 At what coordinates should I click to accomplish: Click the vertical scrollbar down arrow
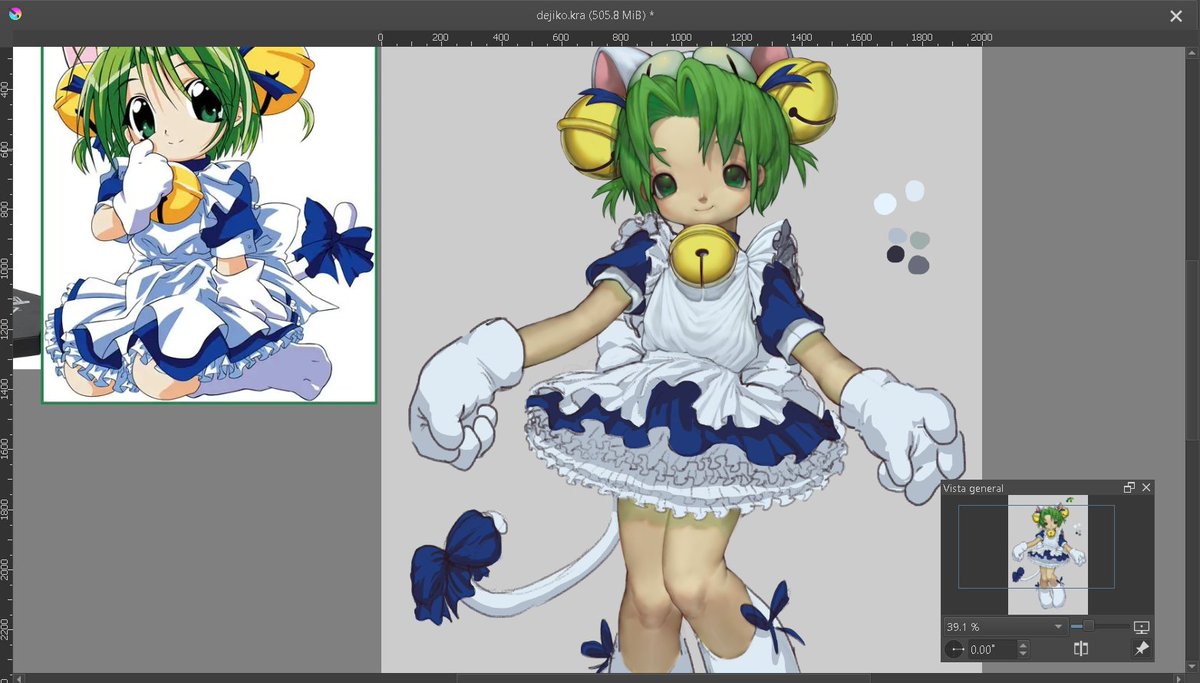pyautogui.click(x=1193, y=667)
